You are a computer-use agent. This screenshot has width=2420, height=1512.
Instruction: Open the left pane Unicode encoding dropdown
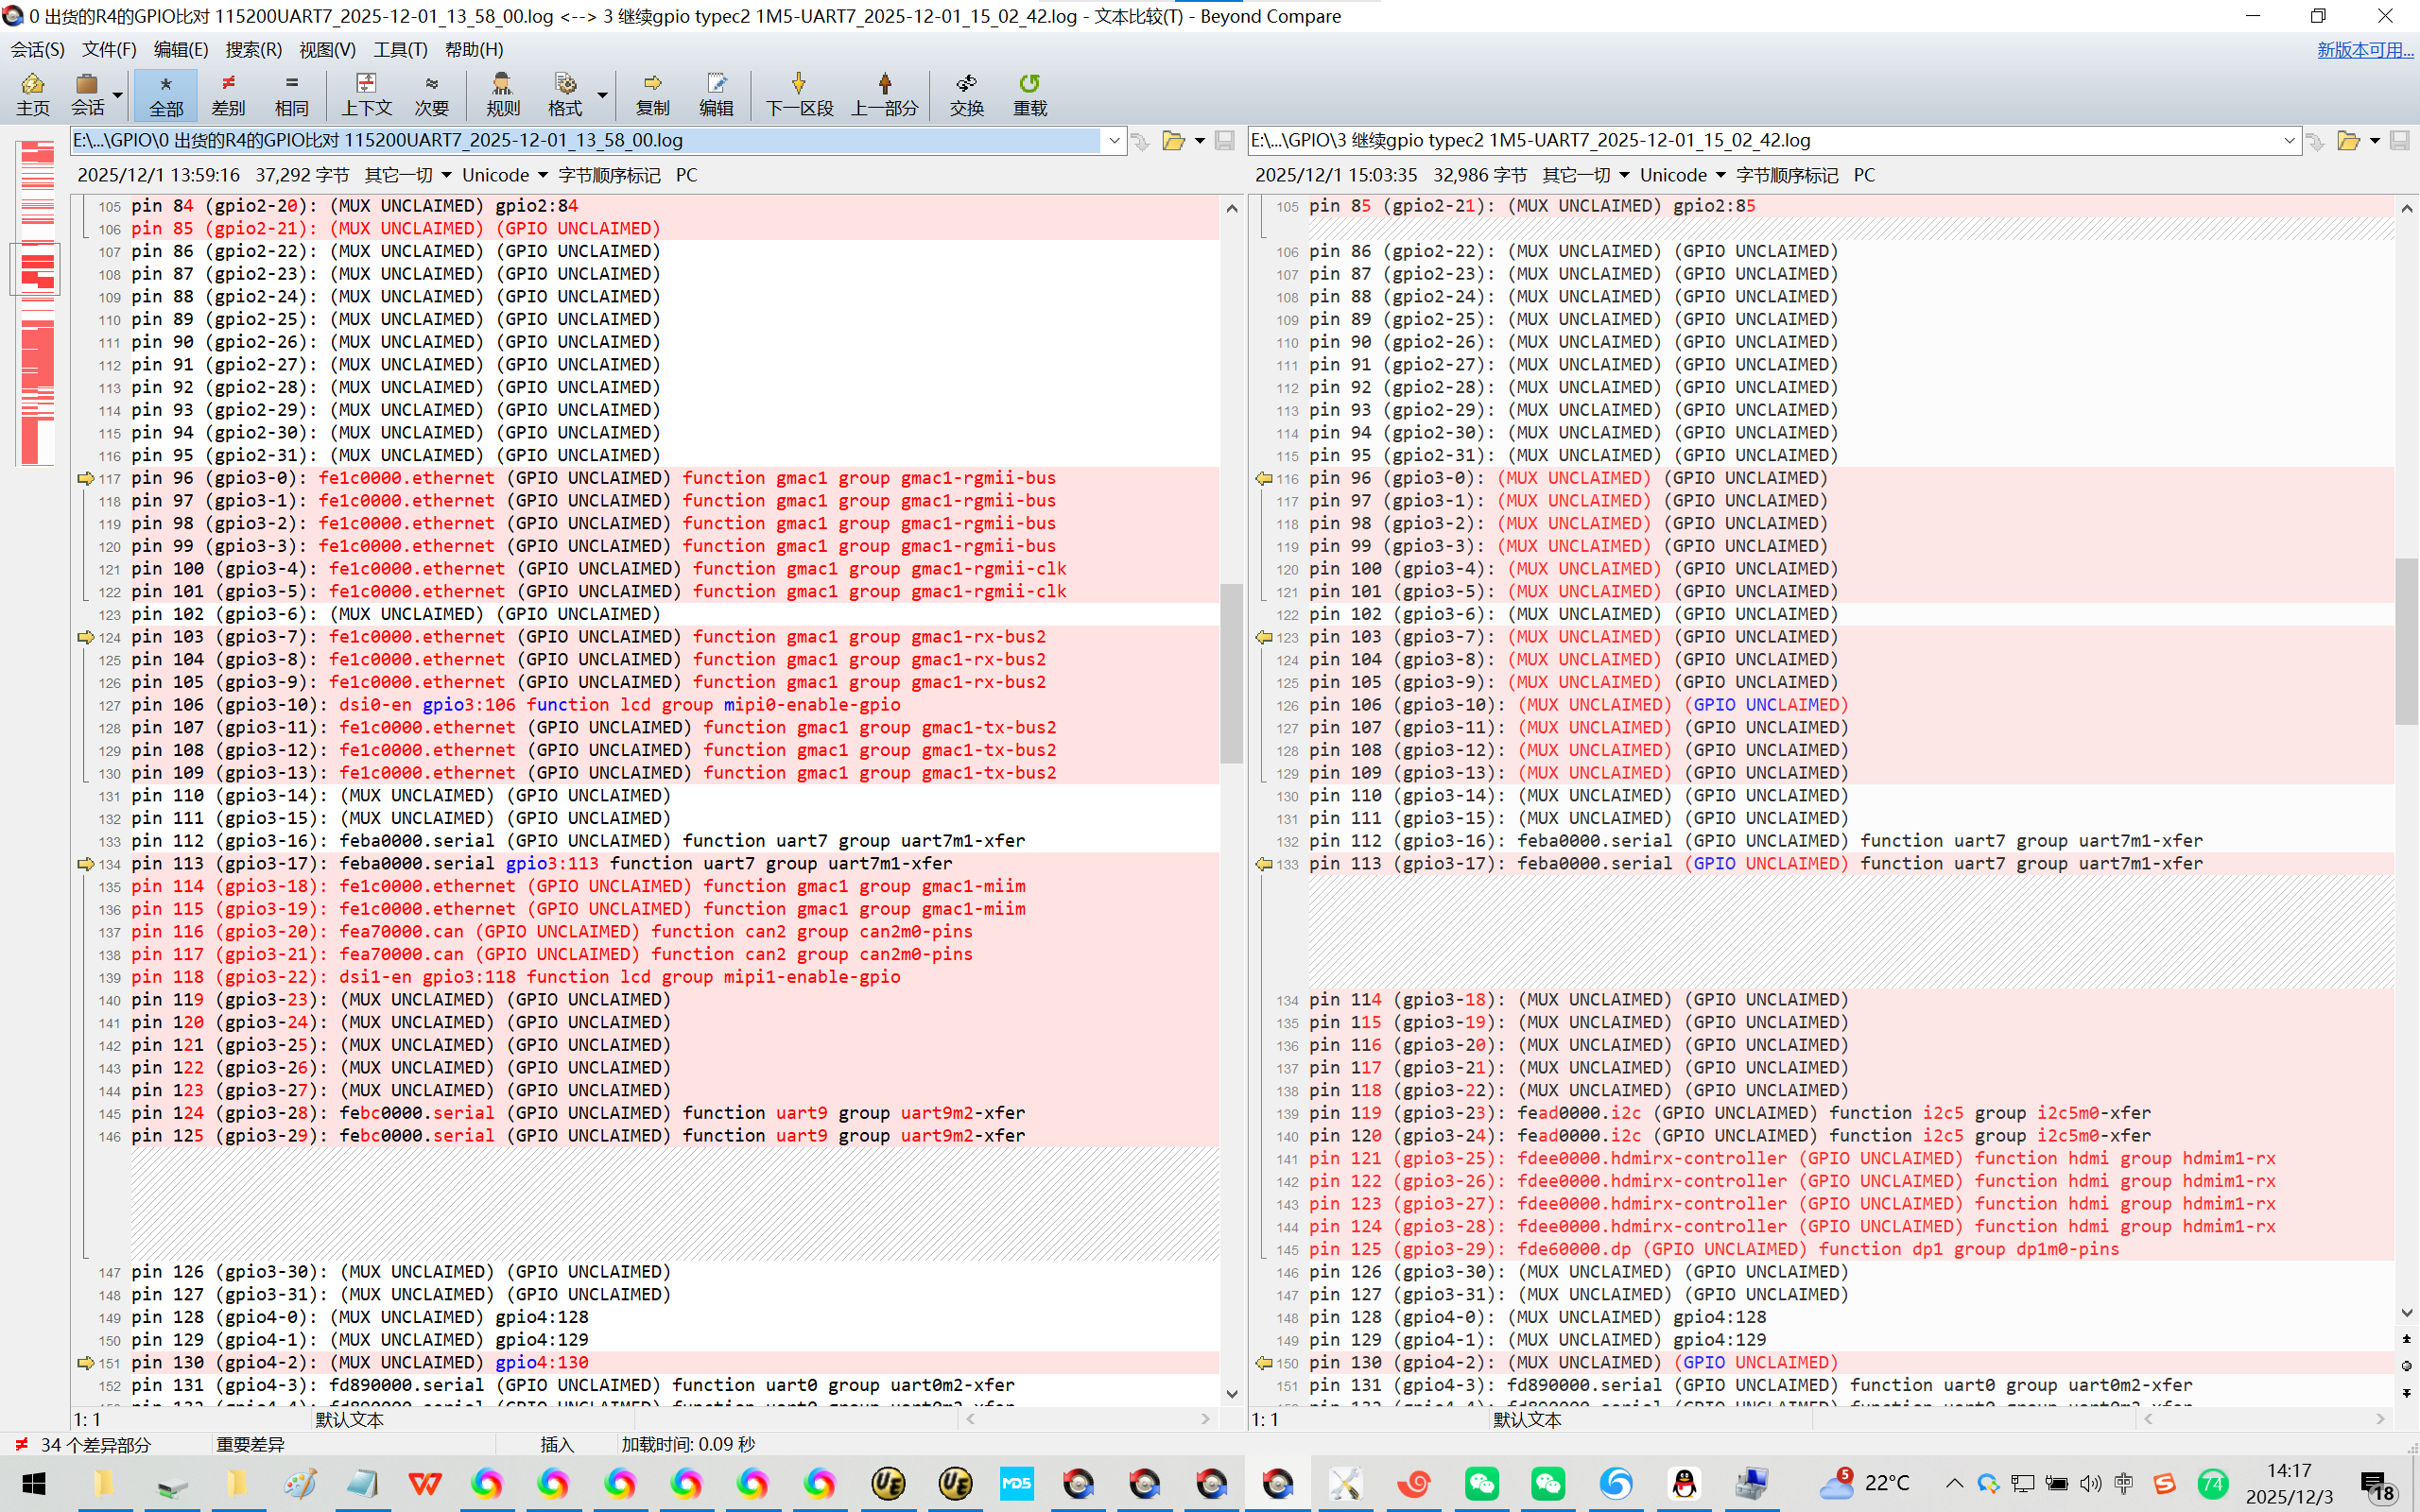(505, 175)
